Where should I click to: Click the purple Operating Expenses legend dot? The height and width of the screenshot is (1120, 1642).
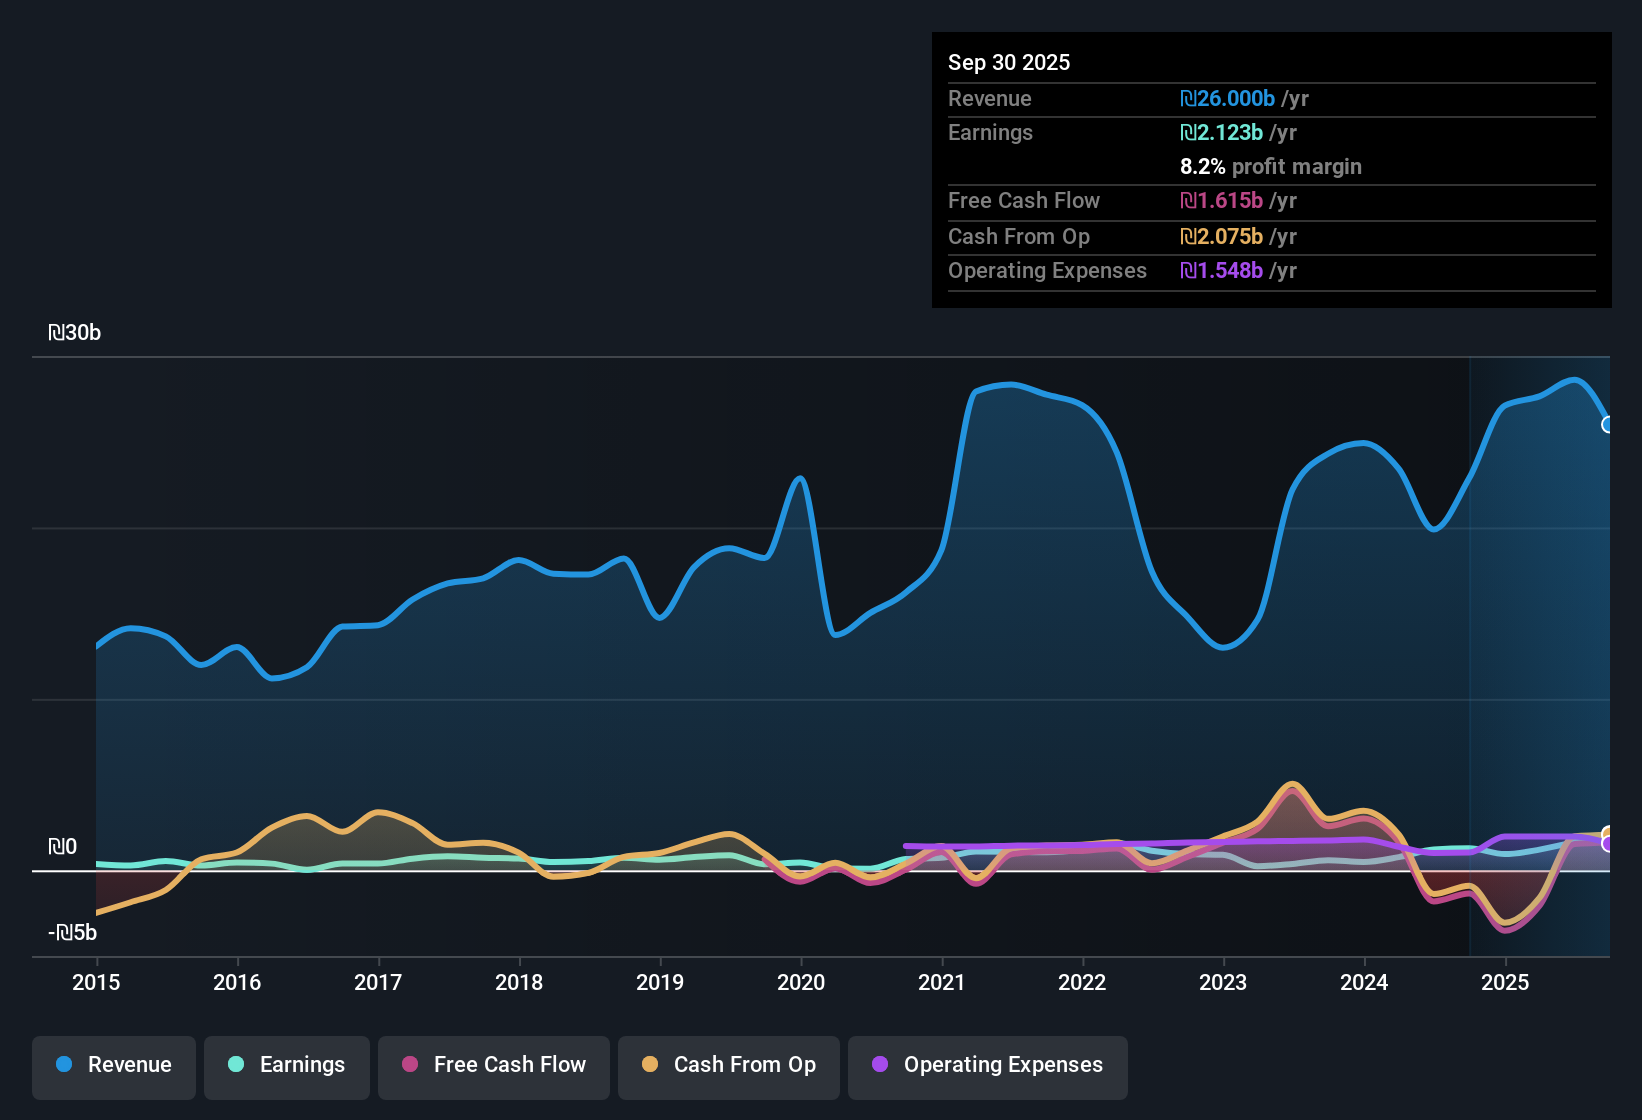tap(880, 1064)
